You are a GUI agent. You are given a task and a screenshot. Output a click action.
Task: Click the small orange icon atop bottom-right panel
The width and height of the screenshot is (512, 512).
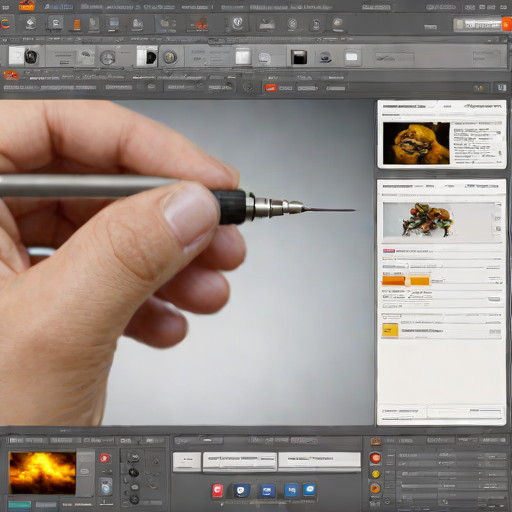pyautogui.click(x=376, y=441)
